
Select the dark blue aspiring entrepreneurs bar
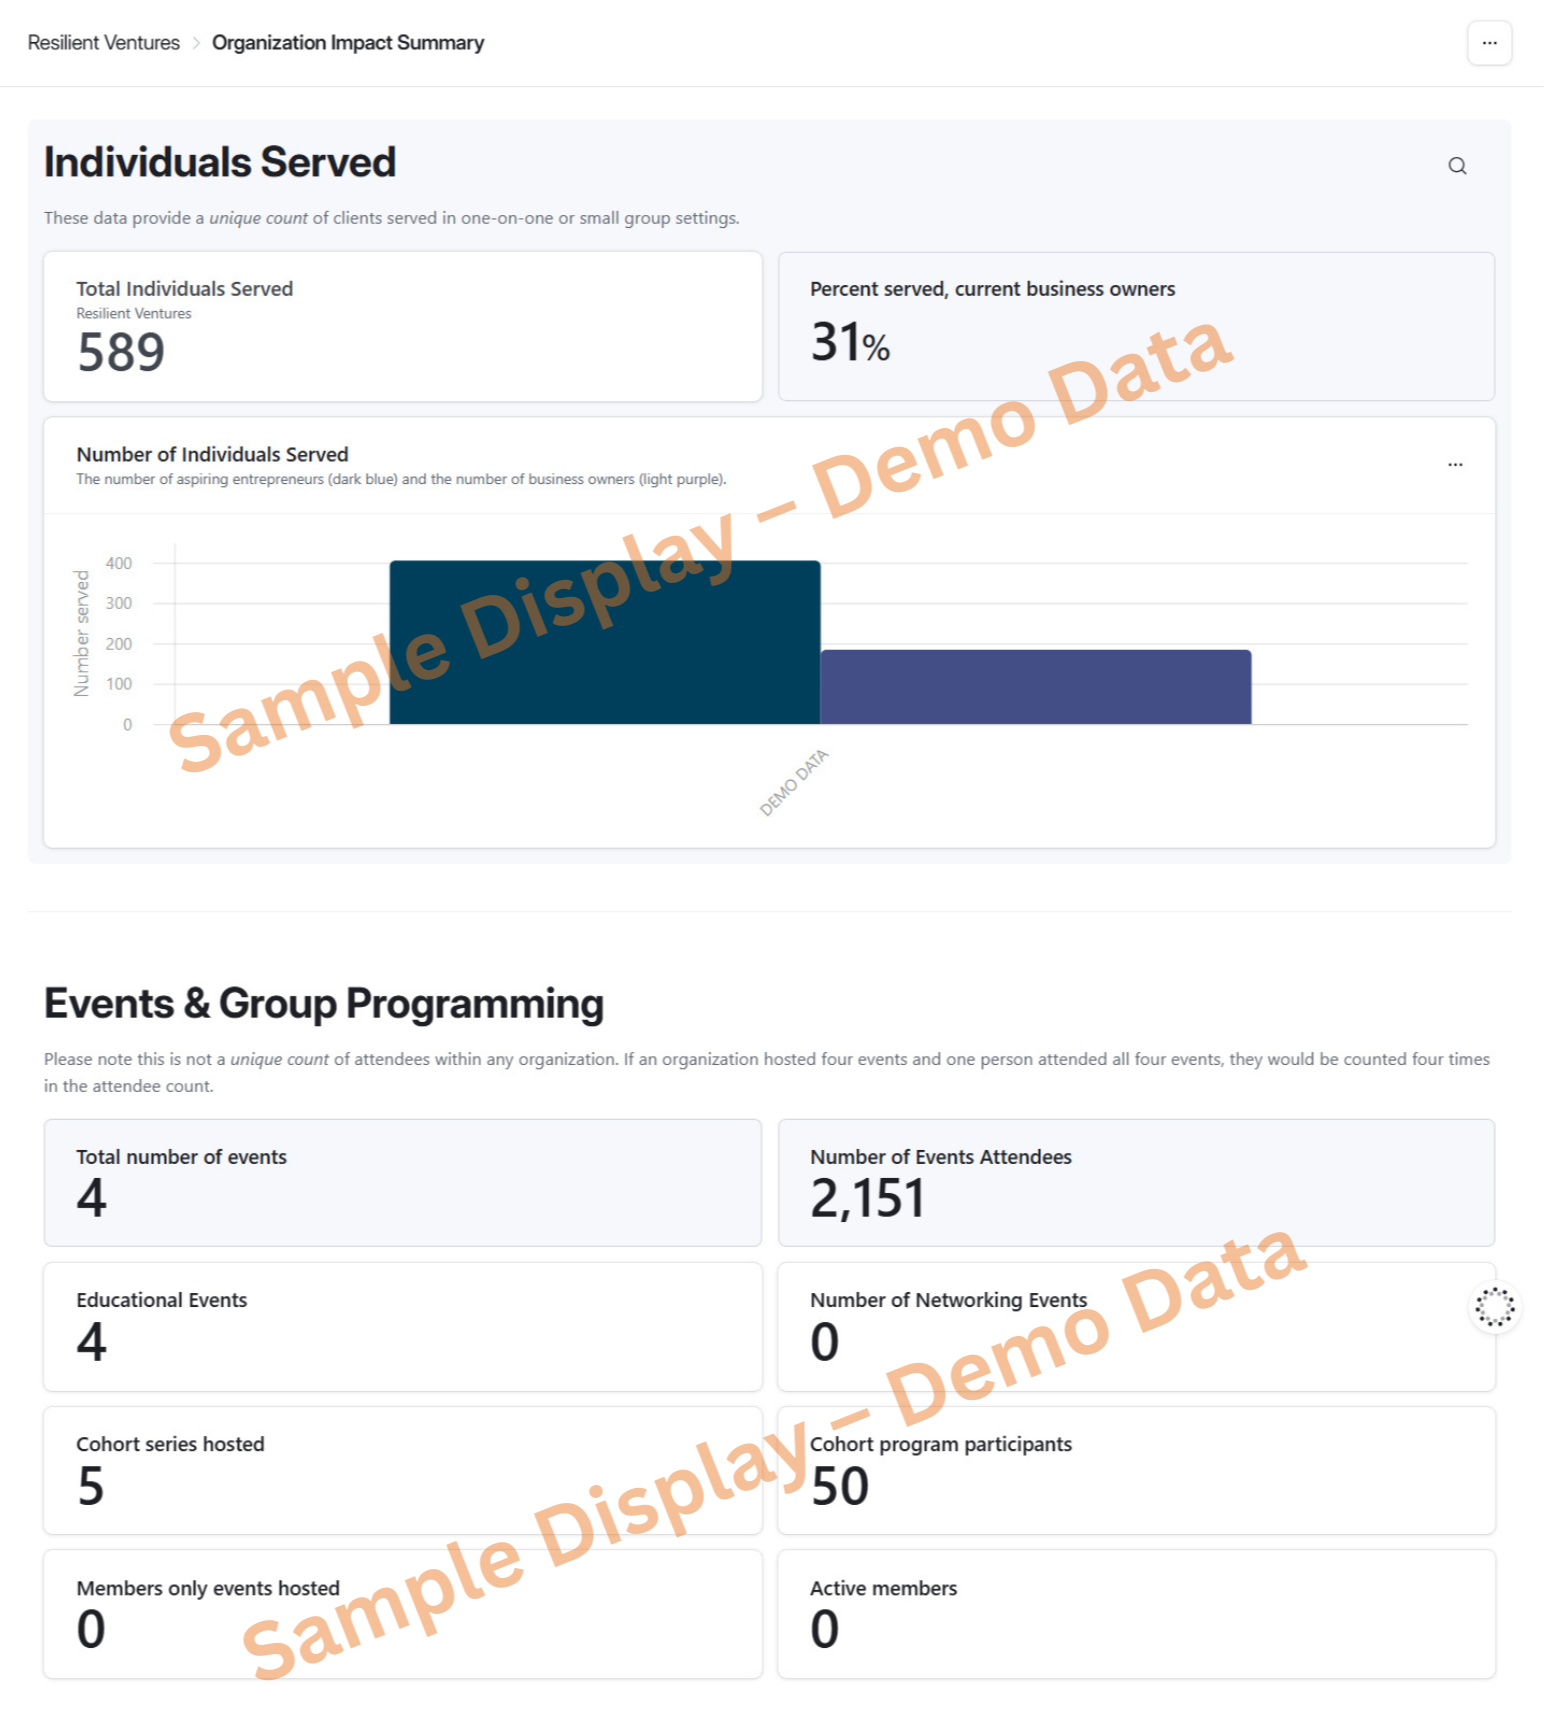click(x=604, y=642)
